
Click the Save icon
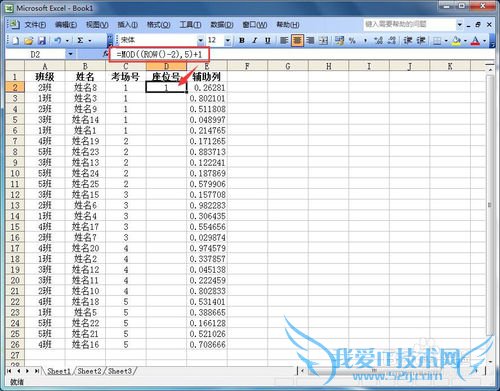(42, 41)
